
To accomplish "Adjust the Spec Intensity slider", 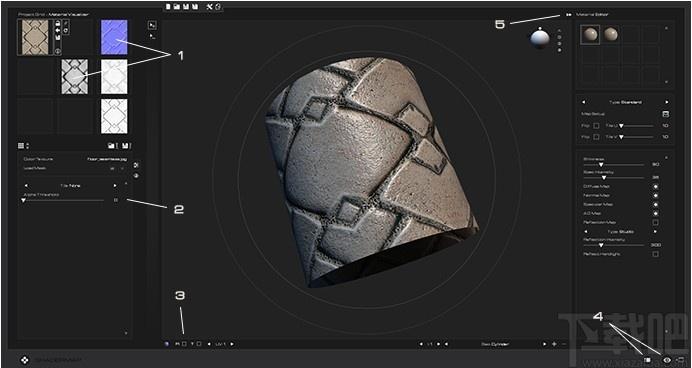I will 614,178.
